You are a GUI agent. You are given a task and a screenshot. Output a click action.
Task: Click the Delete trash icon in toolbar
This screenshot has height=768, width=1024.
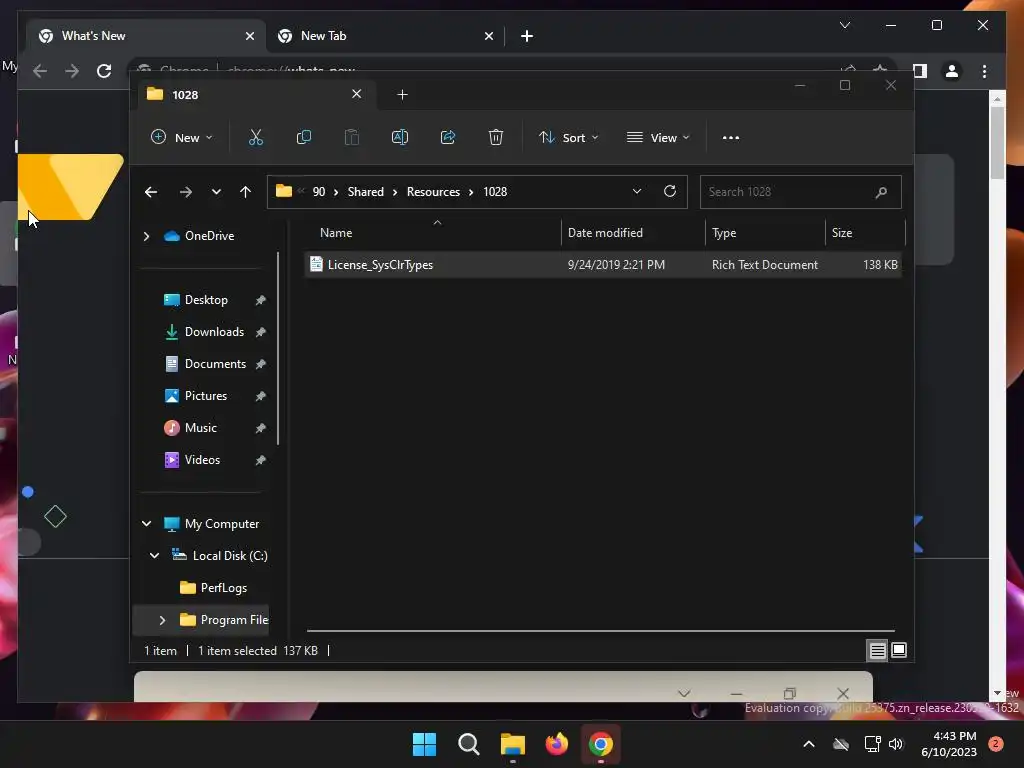(496, 138)
